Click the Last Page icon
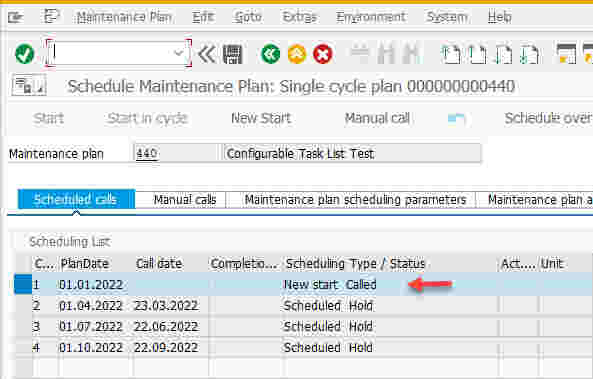This screenshot has width=593, height=379. tap(529, 54)
